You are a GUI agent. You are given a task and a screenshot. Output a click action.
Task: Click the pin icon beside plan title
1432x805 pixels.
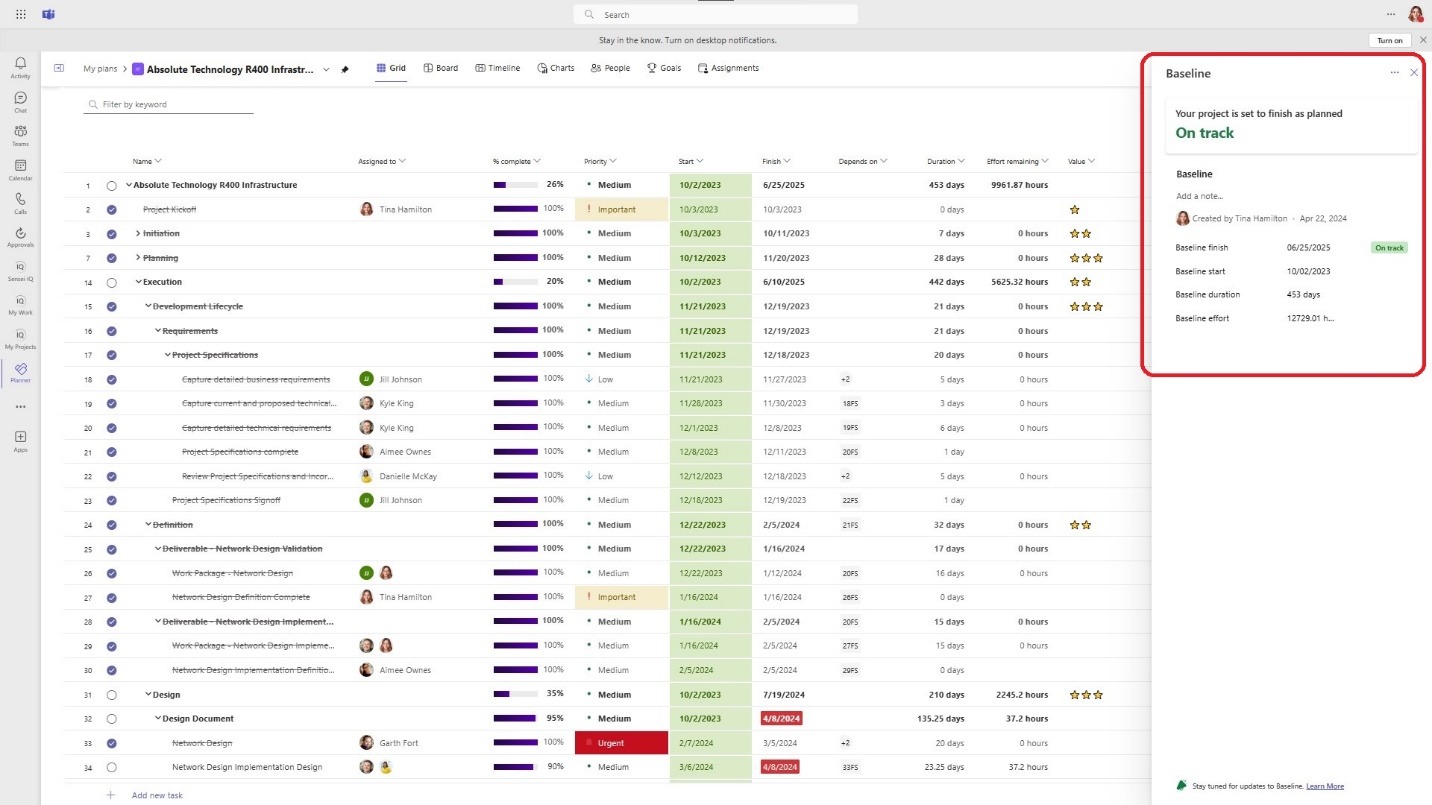(345, 69)
